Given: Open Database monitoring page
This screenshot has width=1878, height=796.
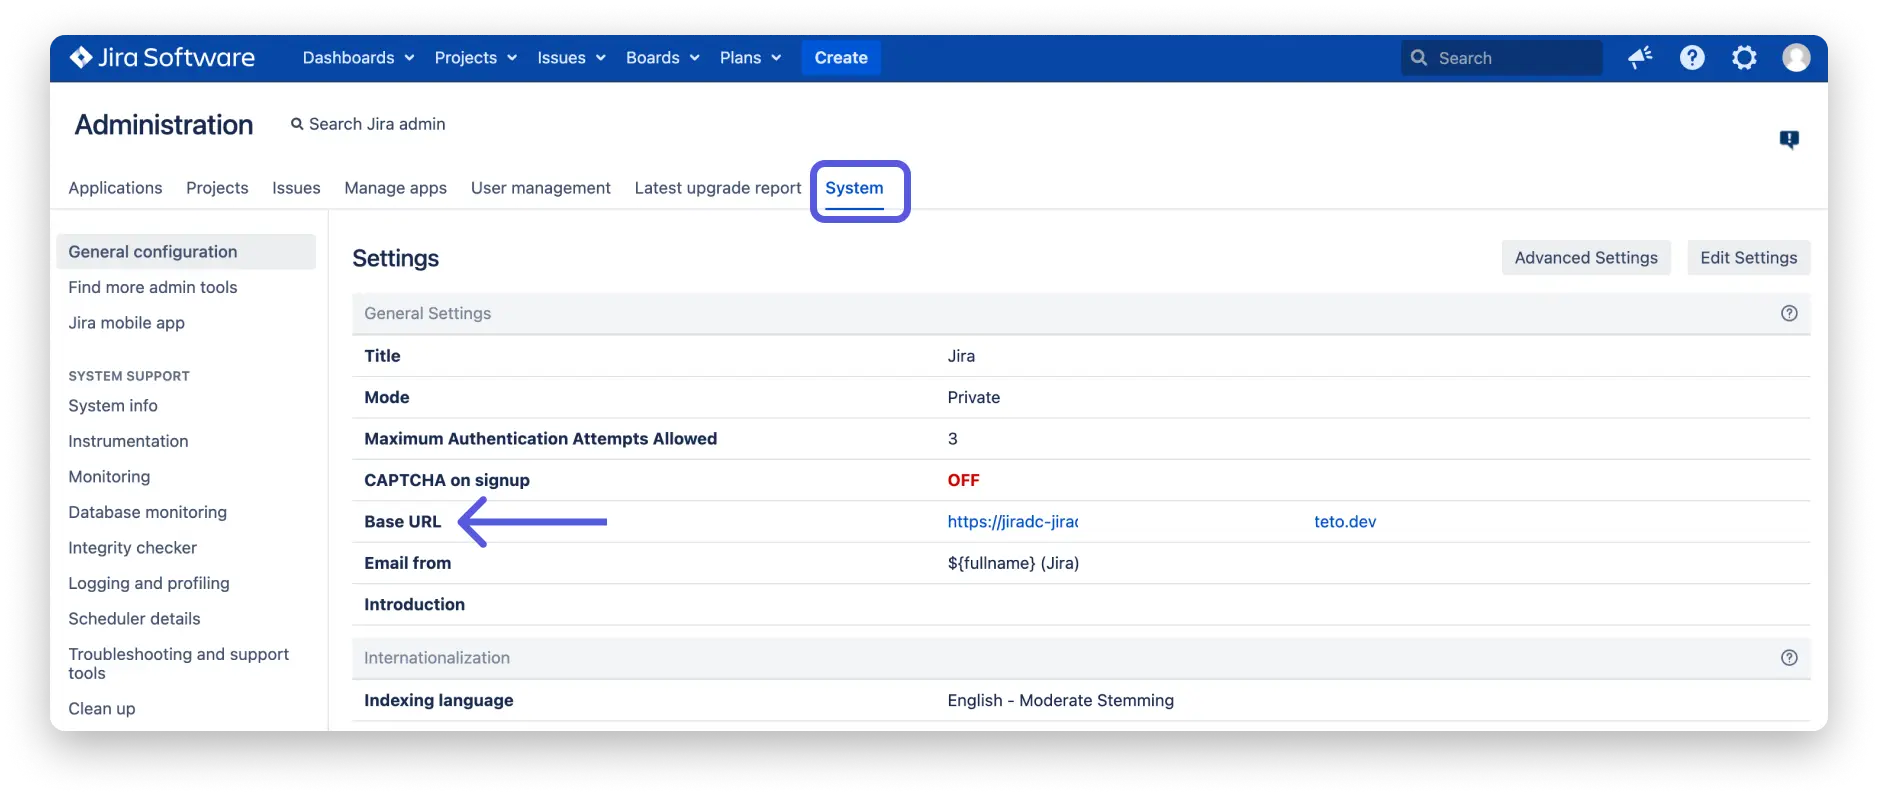Looking at the screenshot, I should [147, 512].
